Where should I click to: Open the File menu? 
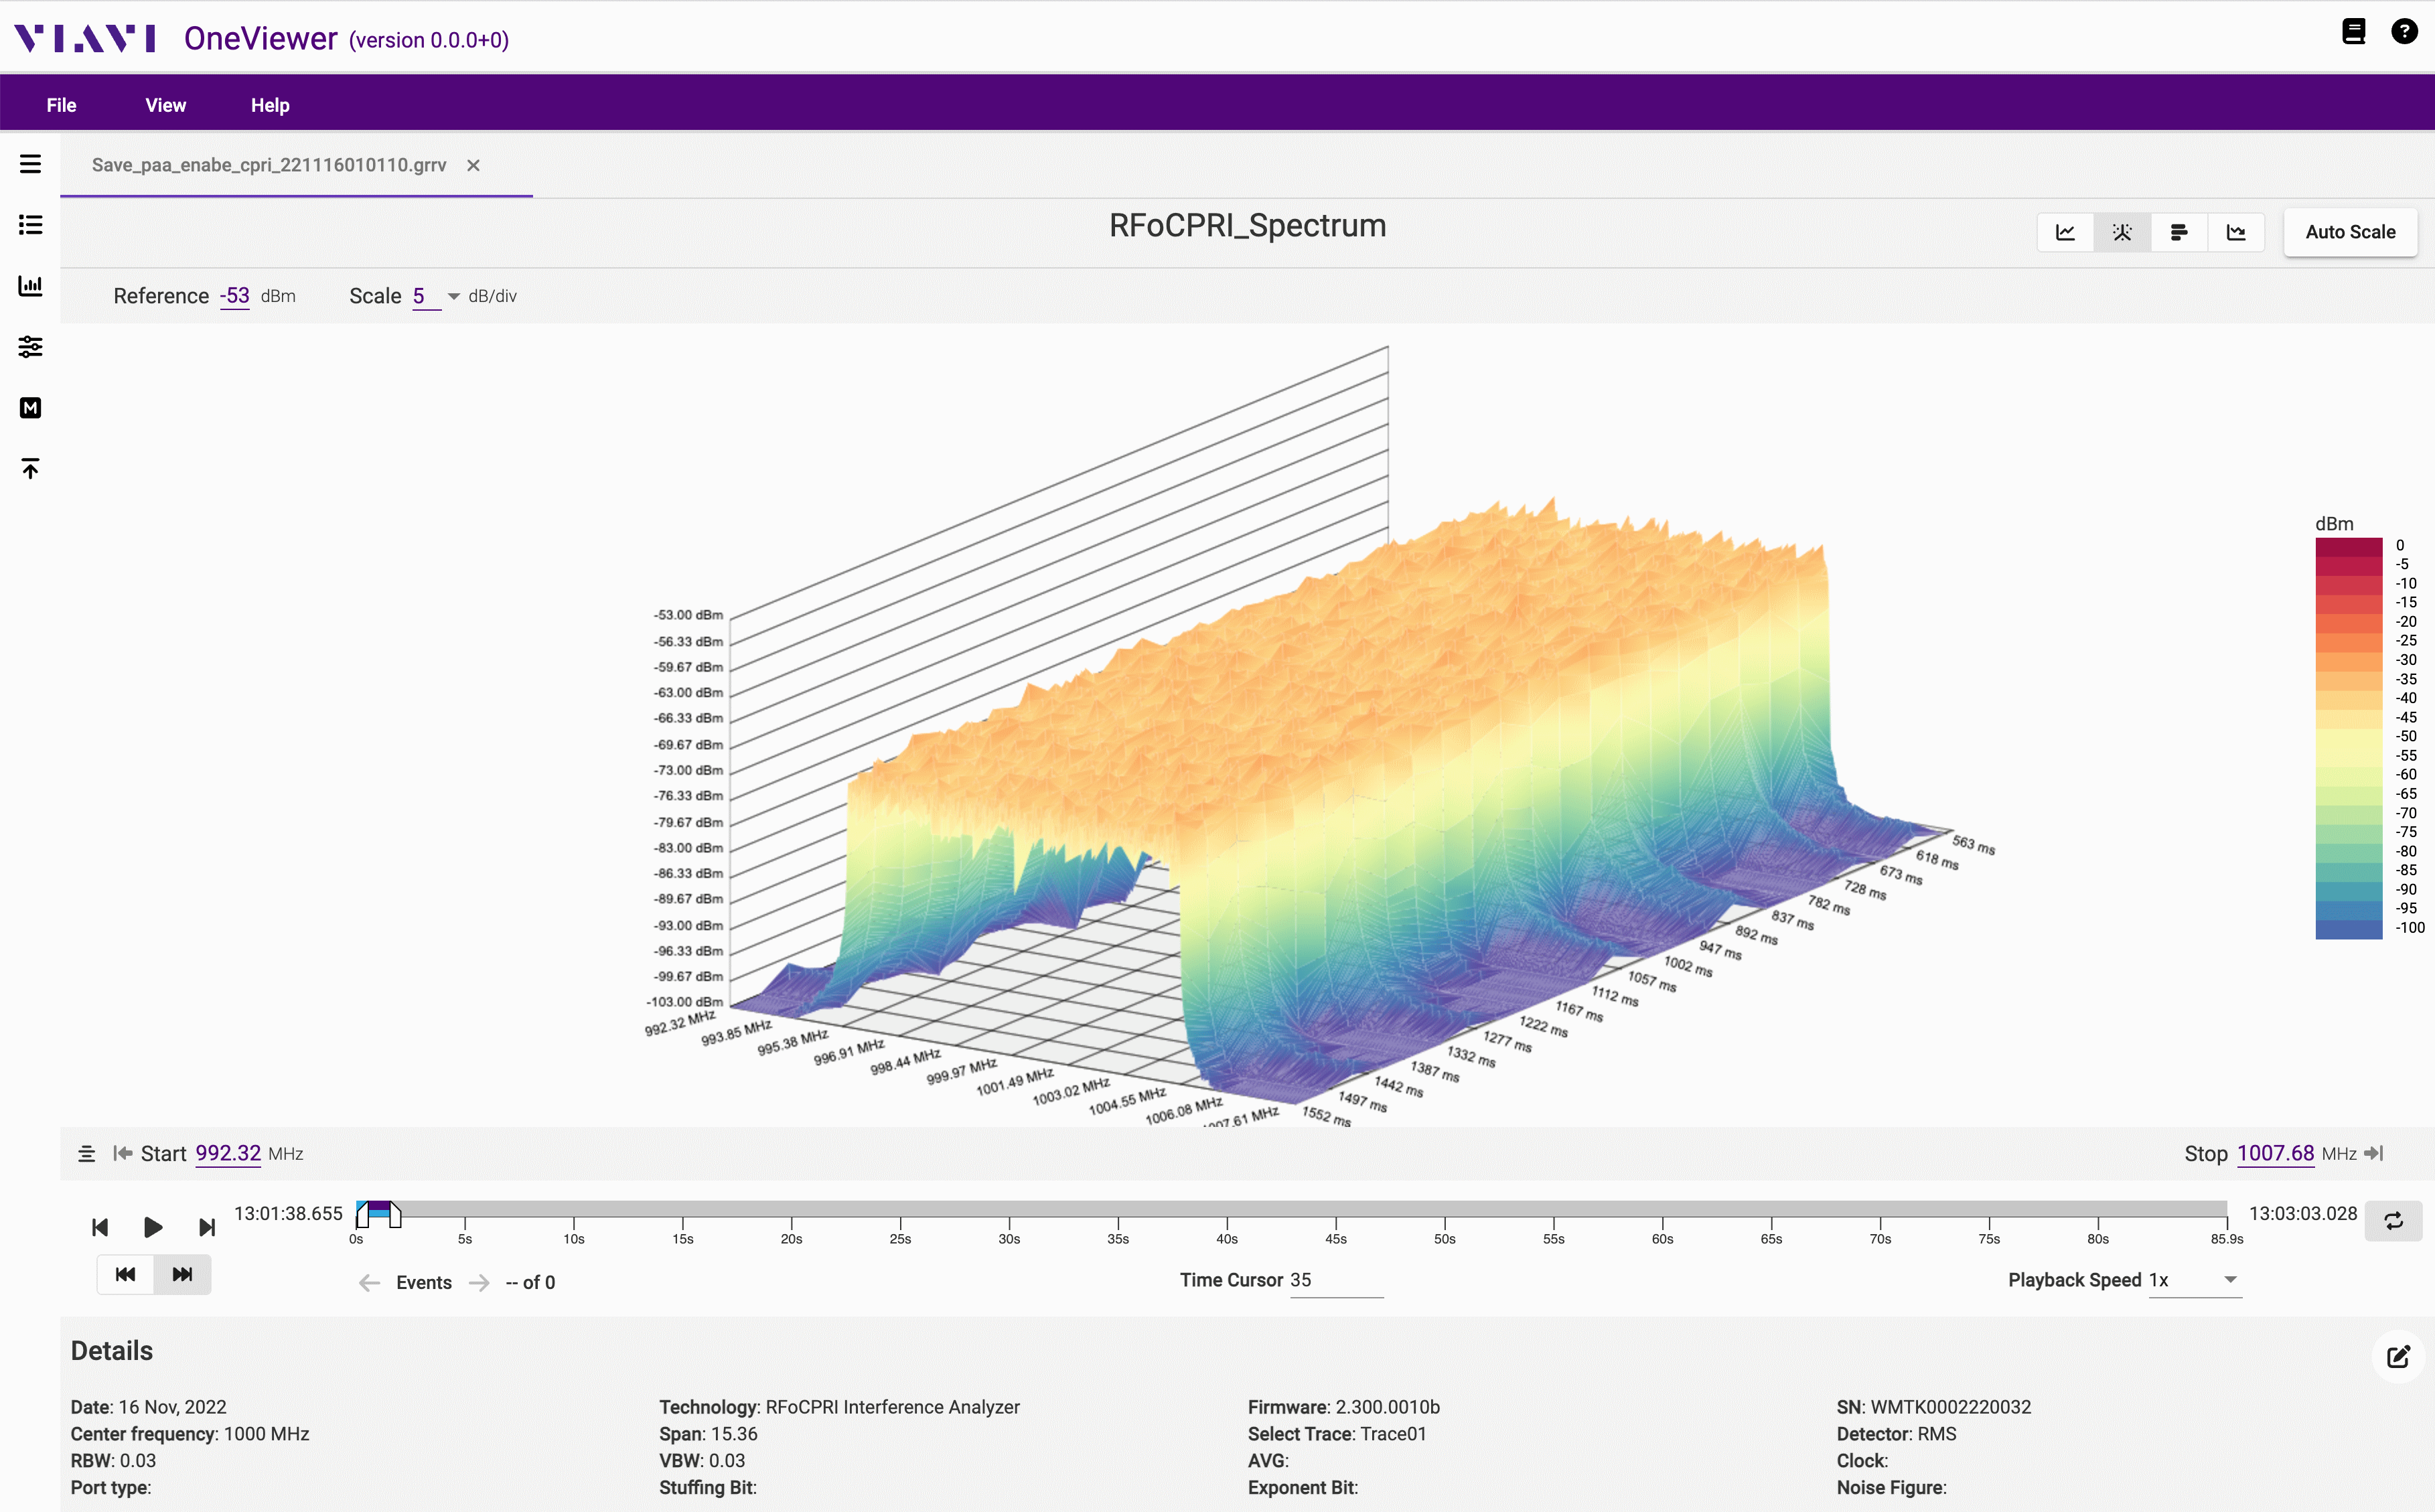pos(61,105)
